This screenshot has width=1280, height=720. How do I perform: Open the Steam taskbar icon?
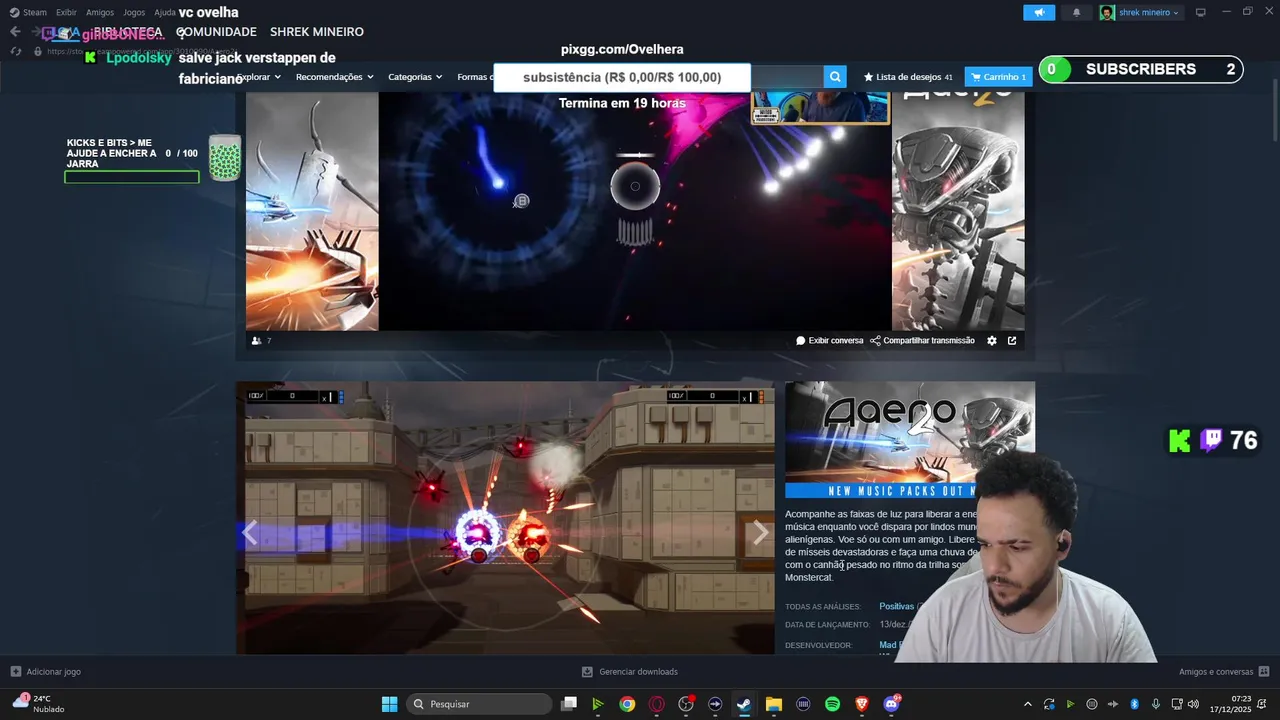coord(744,704)
